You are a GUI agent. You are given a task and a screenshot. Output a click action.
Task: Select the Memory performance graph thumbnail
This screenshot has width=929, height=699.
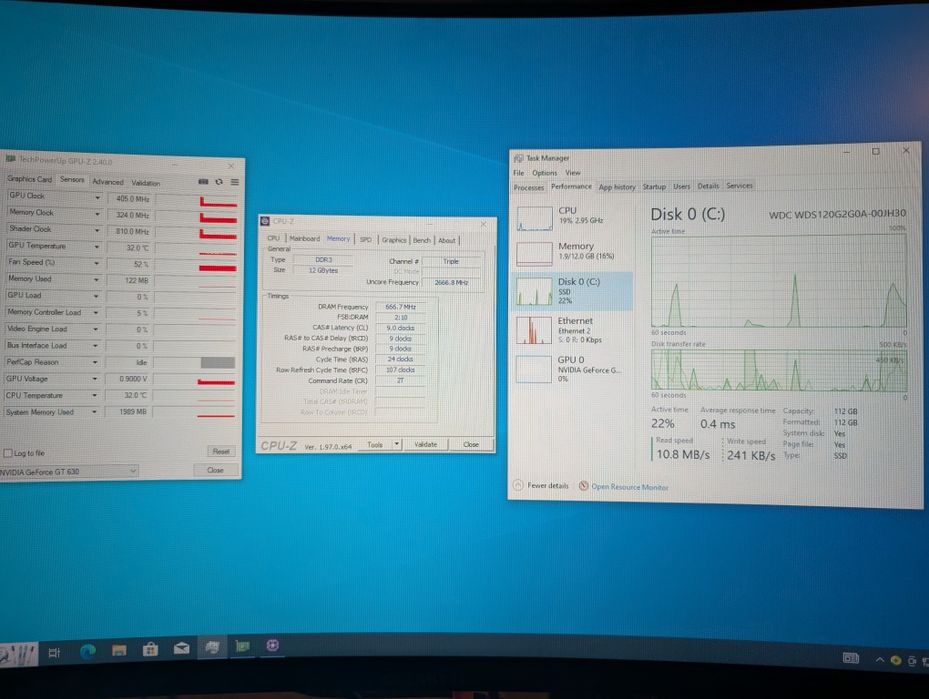point(534,254)
